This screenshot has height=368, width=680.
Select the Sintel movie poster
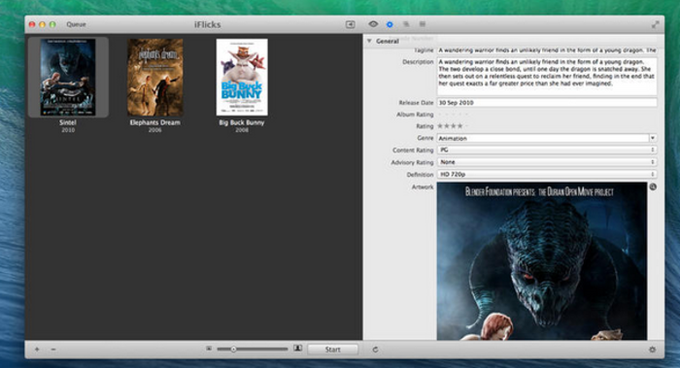point(68,77)
